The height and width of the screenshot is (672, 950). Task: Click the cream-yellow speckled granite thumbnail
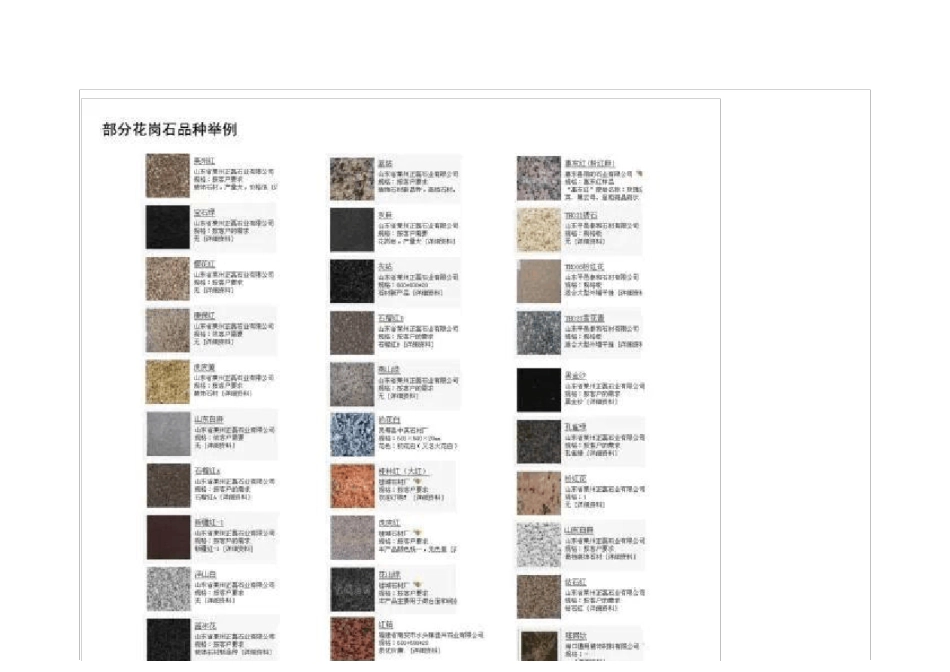539,230
